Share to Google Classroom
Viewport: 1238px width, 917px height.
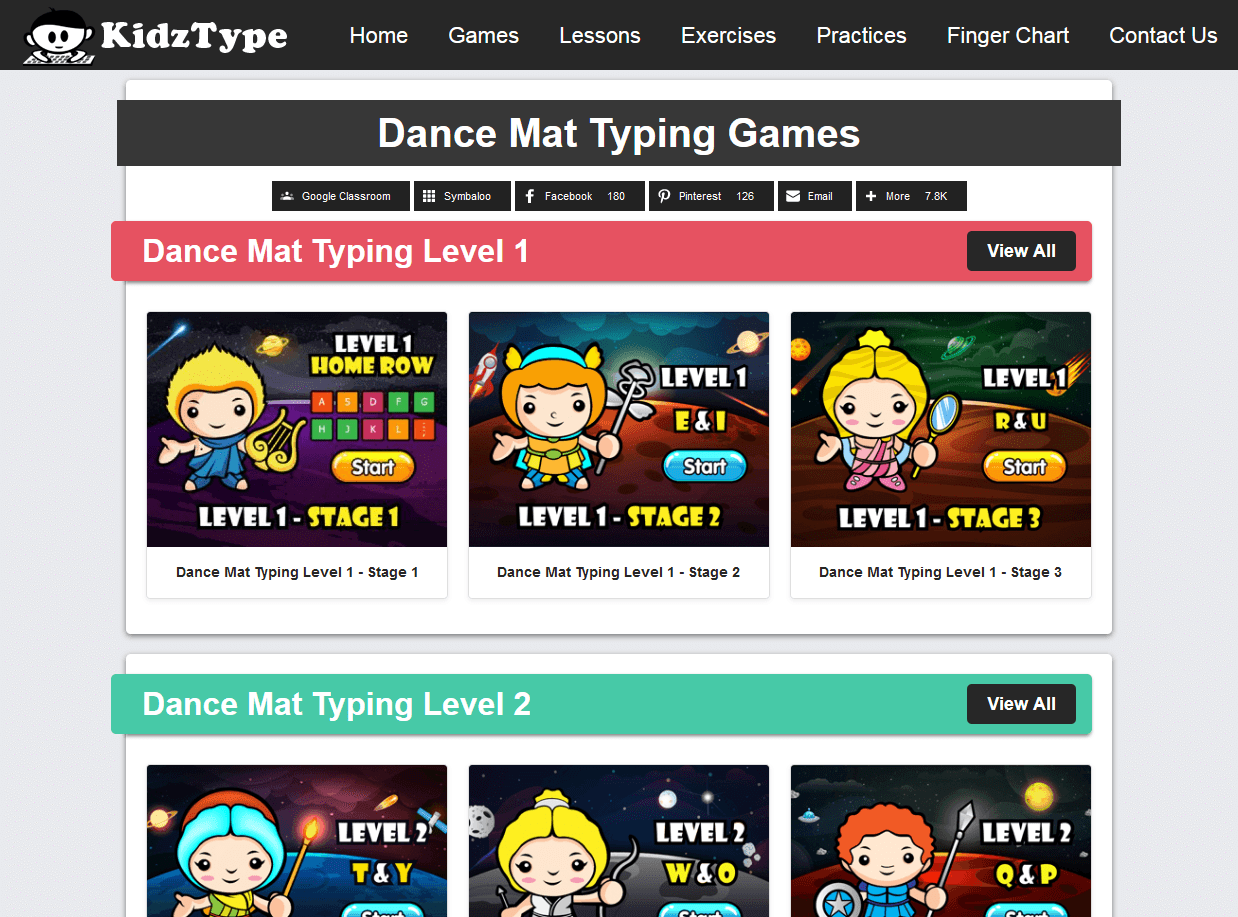click(x=341, y=196)
